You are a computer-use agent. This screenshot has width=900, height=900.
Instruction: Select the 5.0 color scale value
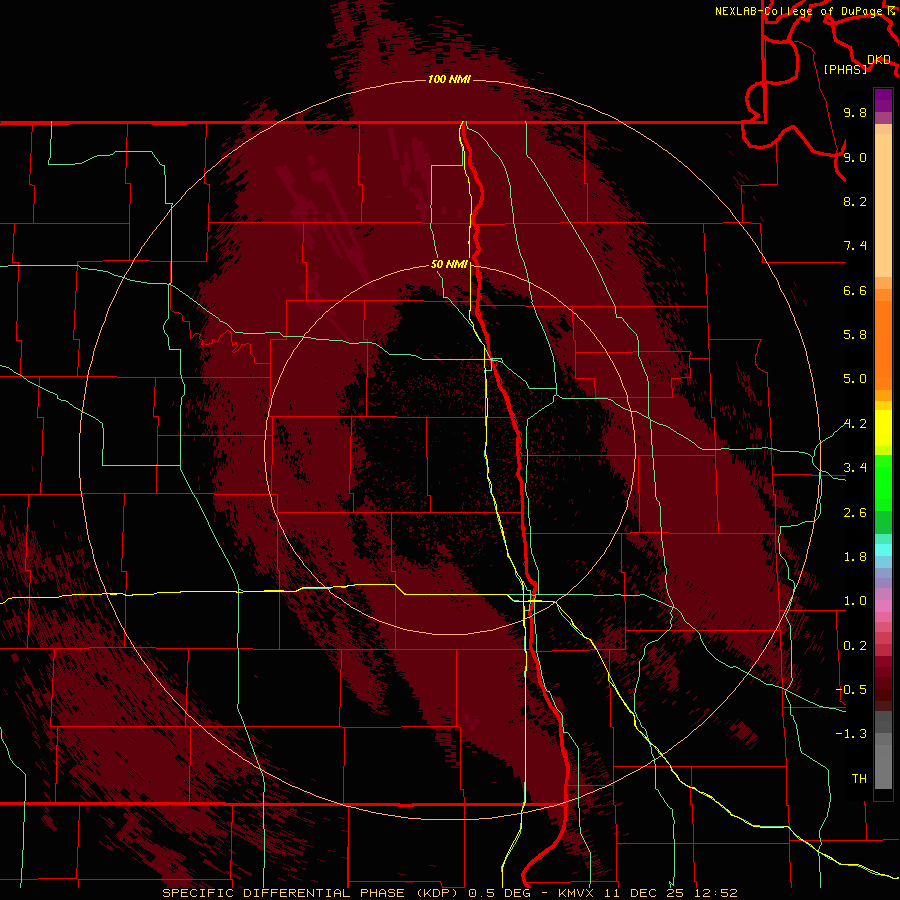pos(855,379)
